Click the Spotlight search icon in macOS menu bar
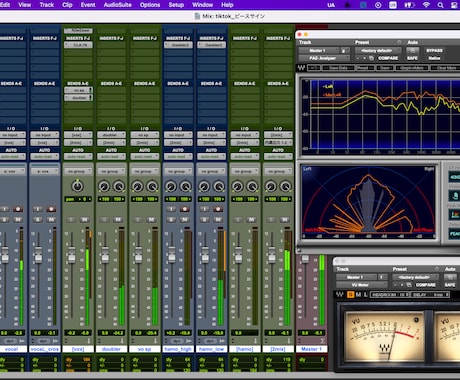The height and width of the screenshot is (380, 460). pyautogui.click(x=440, y=5)
